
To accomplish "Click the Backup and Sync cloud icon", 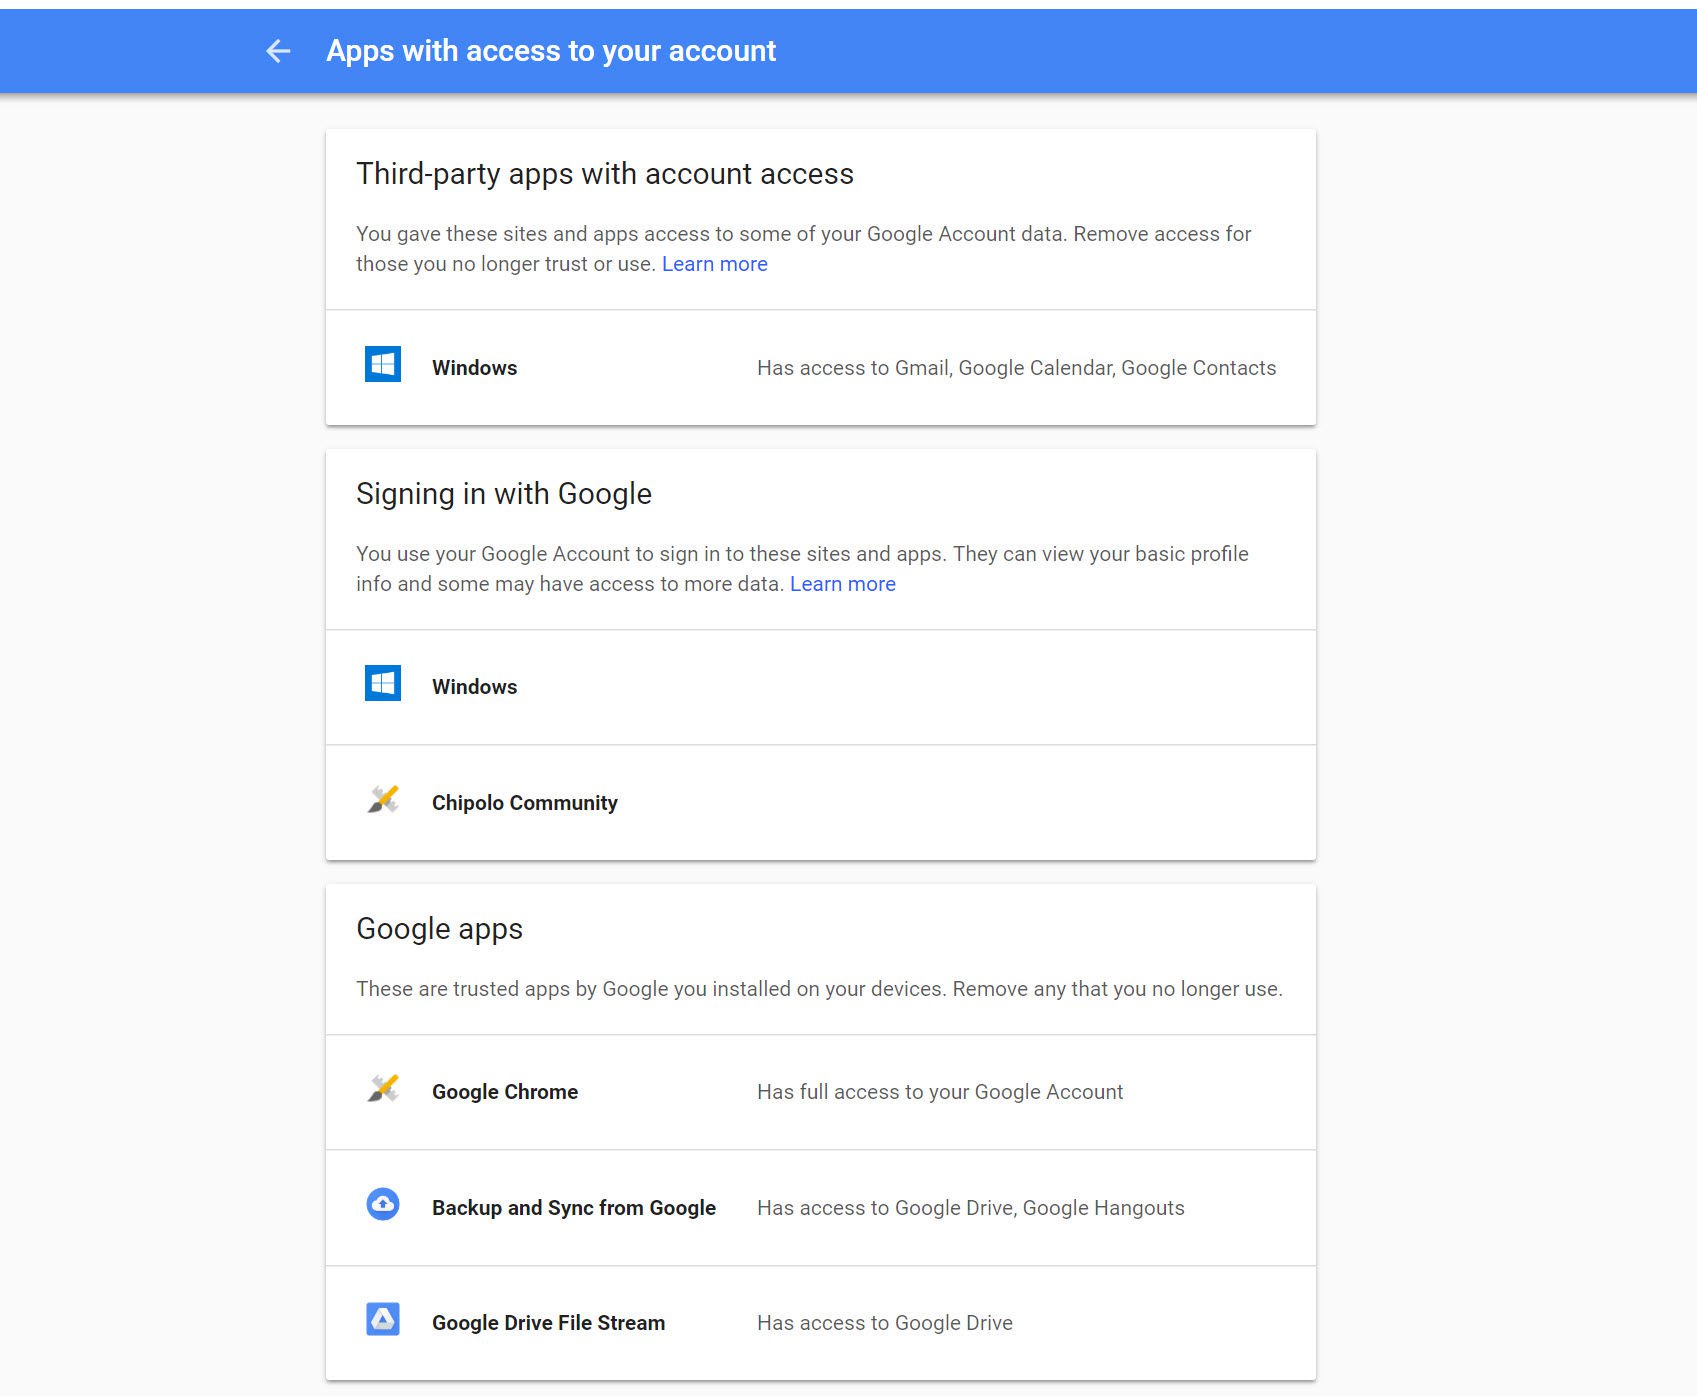I will 383,1204.
